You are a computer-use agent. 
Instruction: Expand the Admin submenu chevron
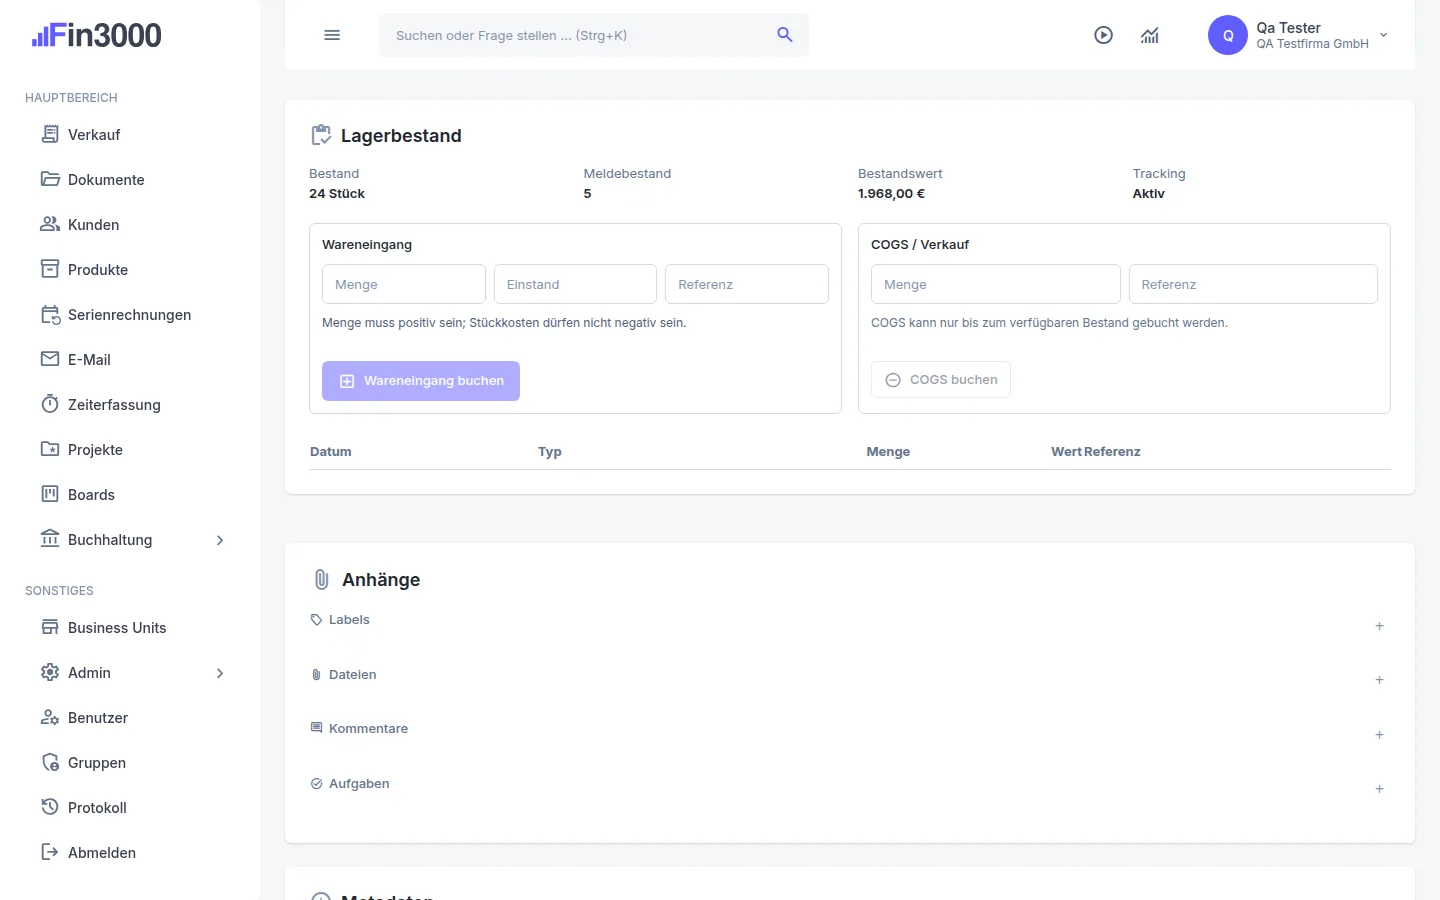point(220,673)
